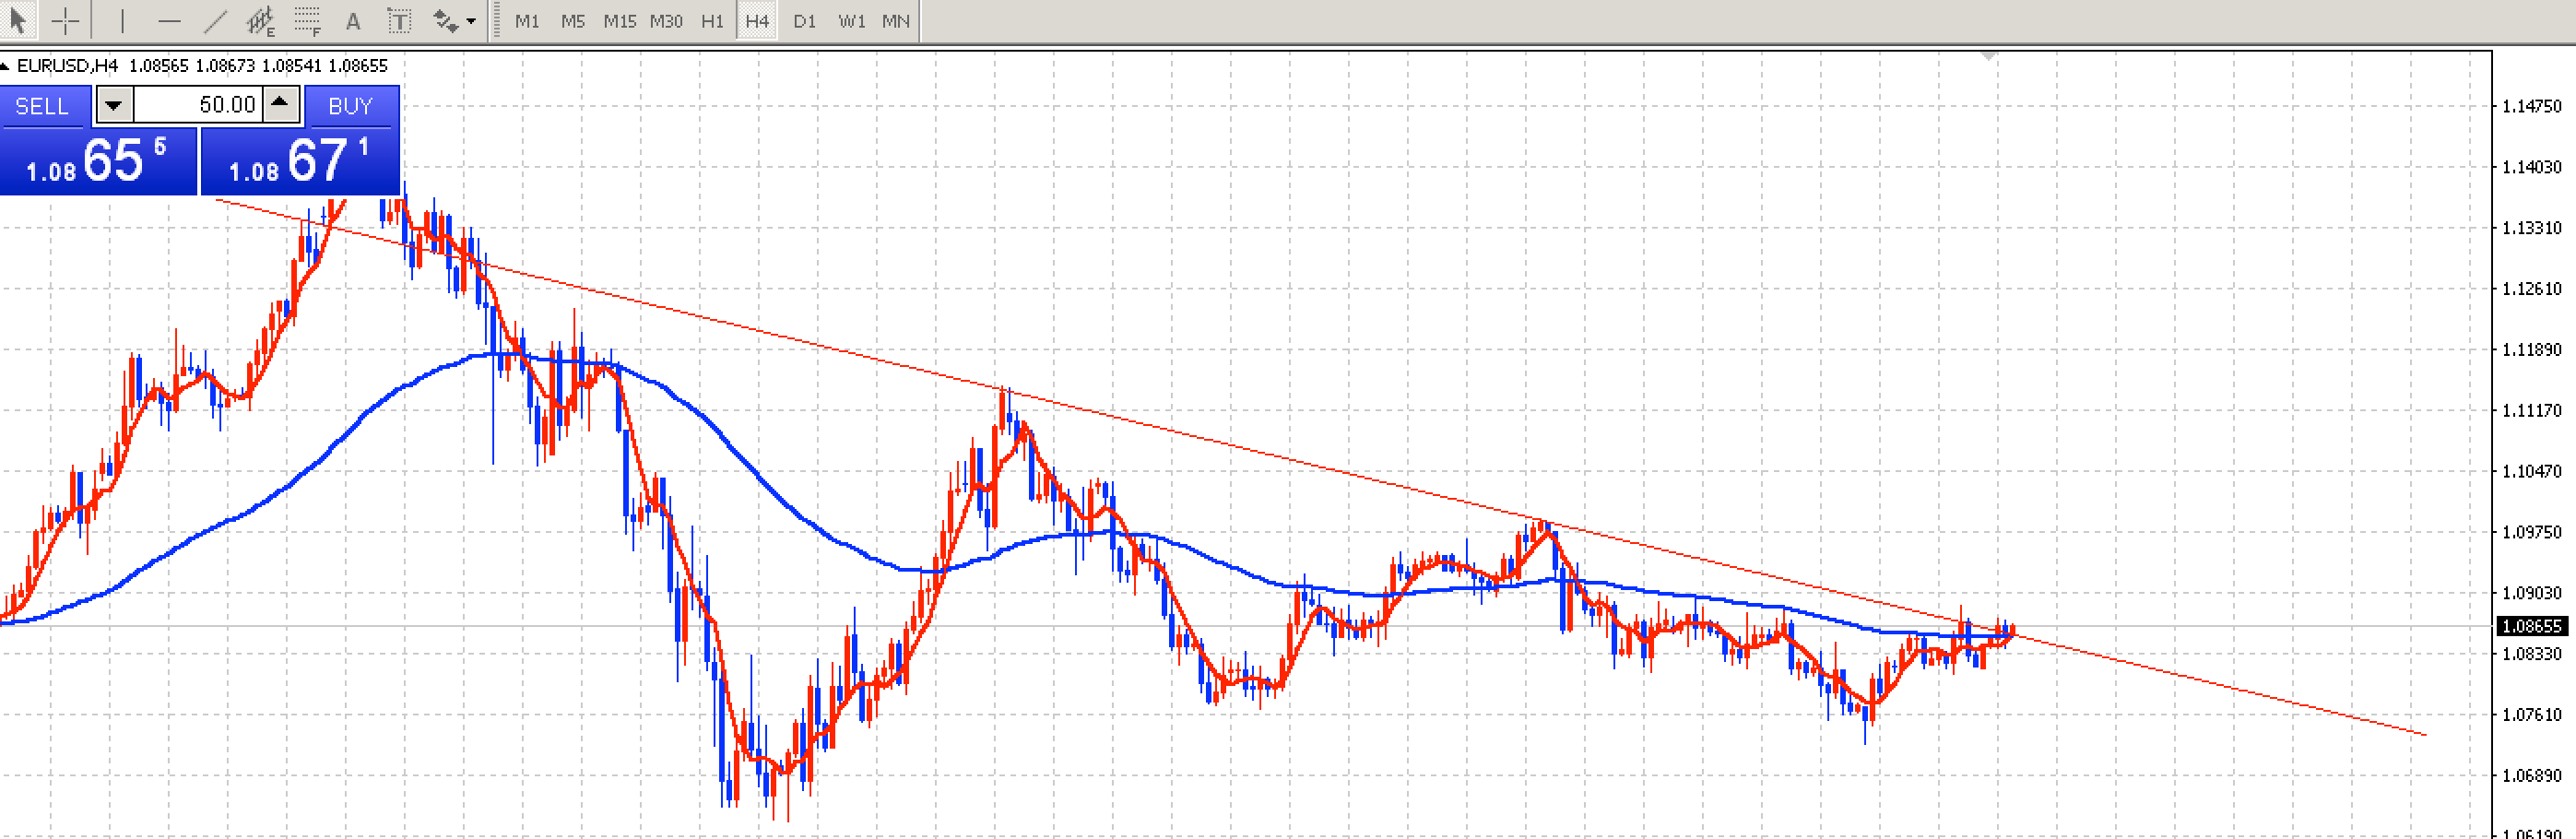This screenshot has width=2576, height=839.
Task: Switch to M1 timeframe
Action: [x=527, y=21]
